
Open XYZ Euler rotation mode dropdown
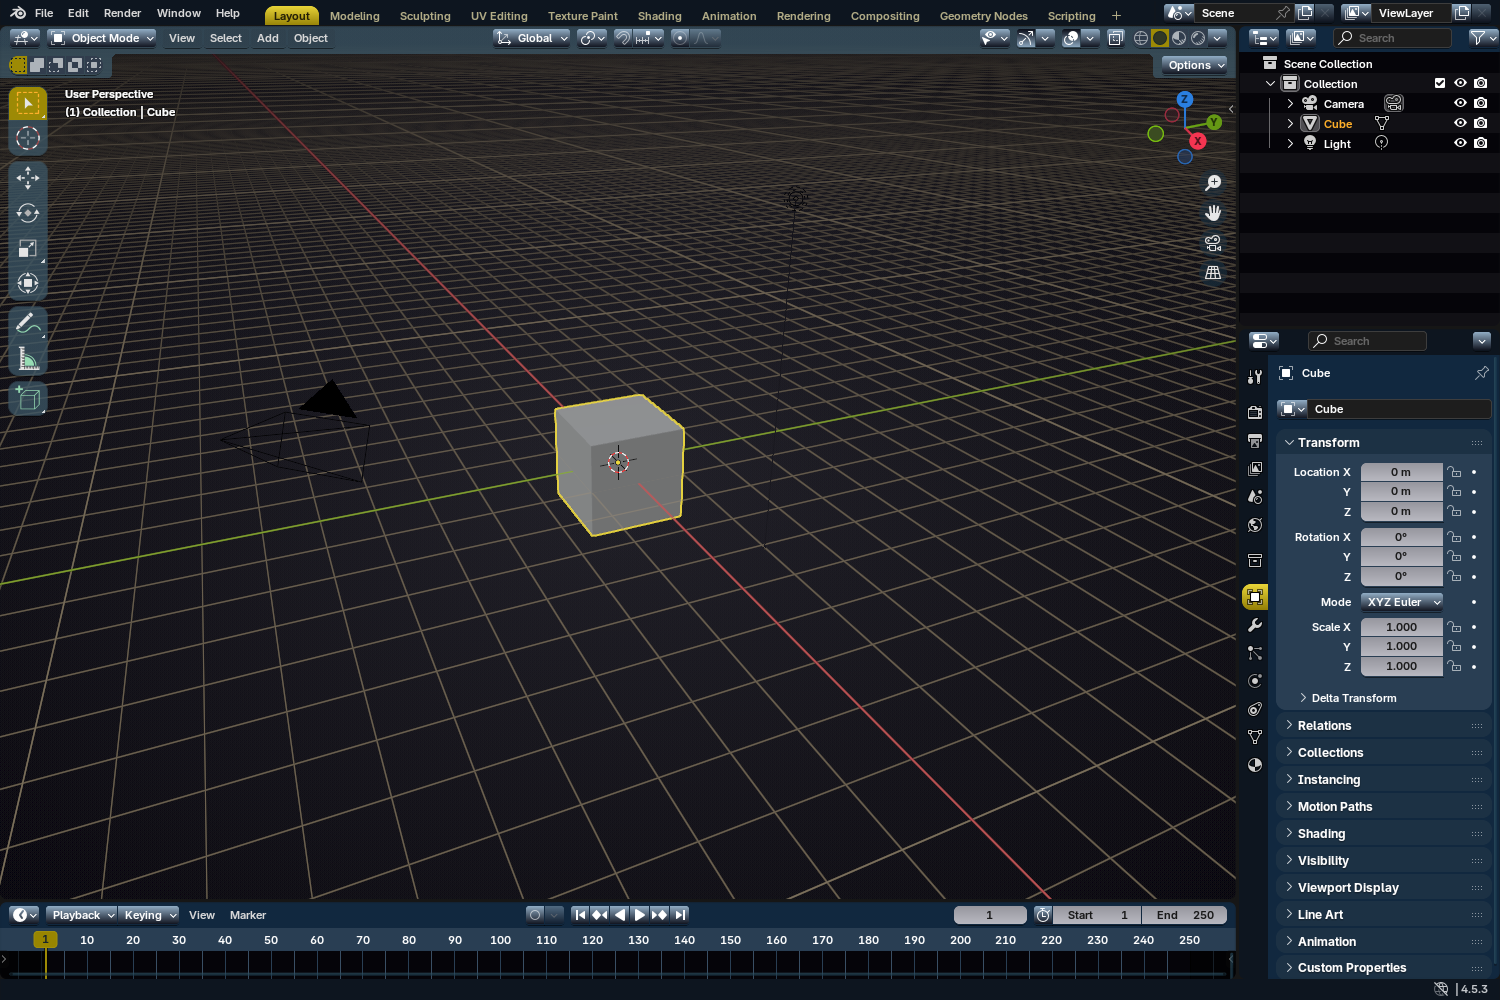coord(1402,602)
